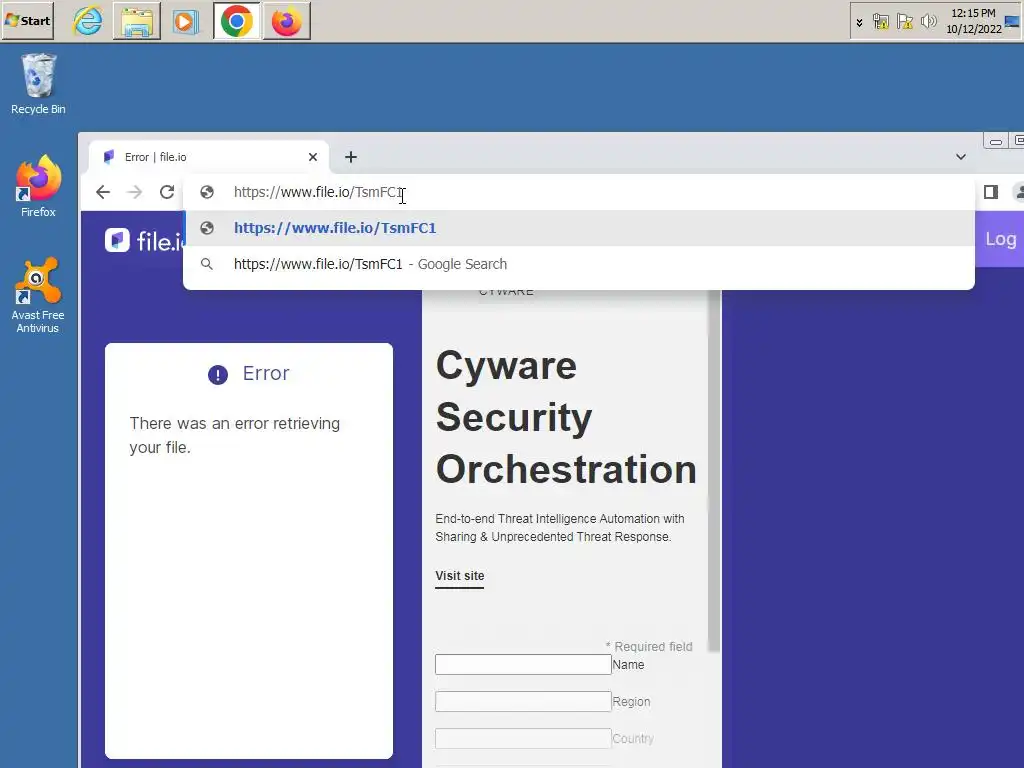The width and height of the screenshot is (1024, 768).
Task: Select the https://www.file.io/TsmFC1 URL suggestion
Action: [579, 228]
